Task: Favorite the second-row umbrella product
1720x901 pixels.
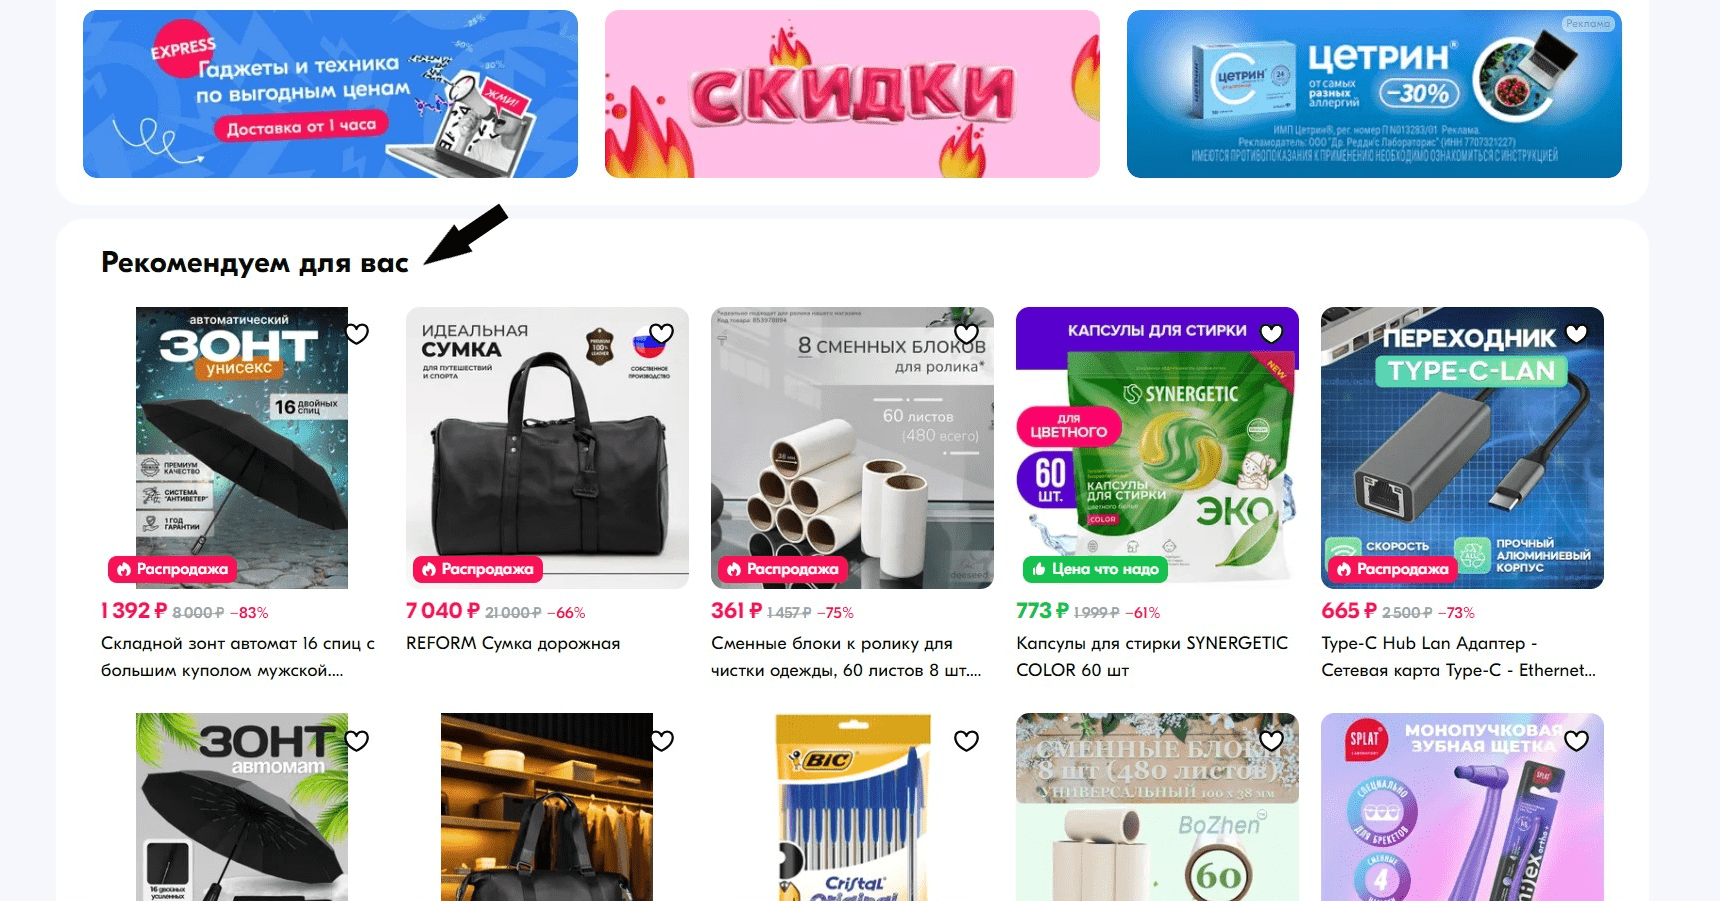Action: click(x=357, y=740)
